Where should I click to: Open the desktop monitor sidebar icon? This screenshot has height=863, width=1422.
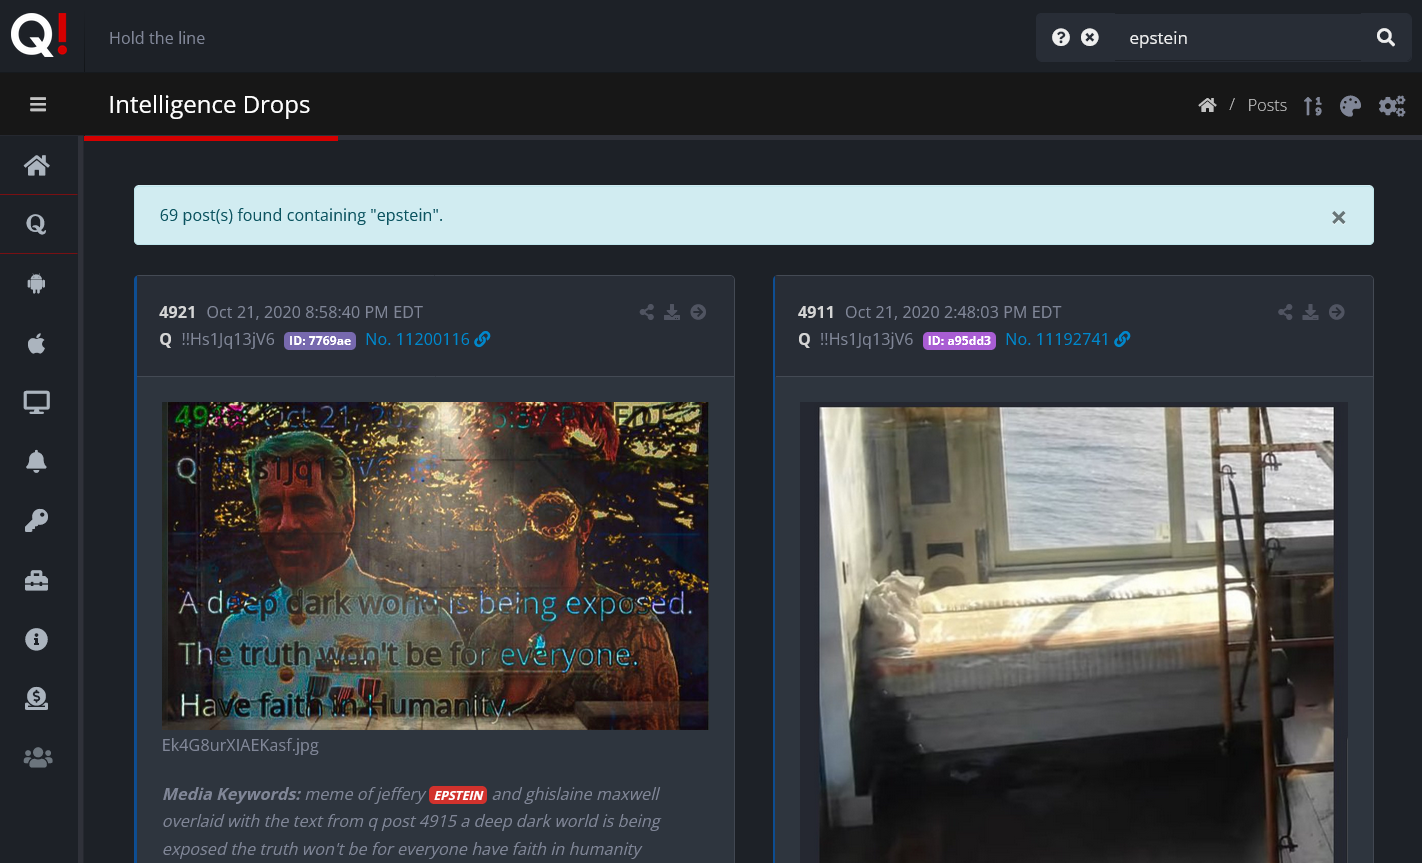tap(37, 402)
